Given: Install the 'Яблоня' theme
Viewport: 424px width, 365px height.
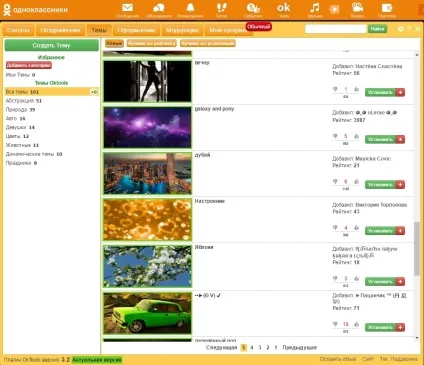Looking at the screenshot, I should (x=380, y=282).
